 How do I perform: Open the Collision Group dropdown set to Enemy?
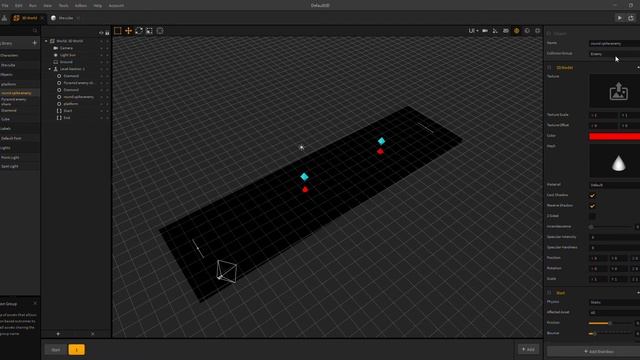[614, 54]
